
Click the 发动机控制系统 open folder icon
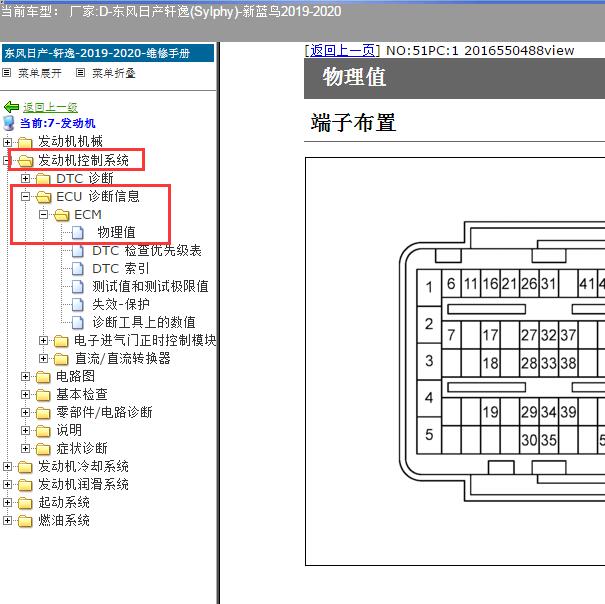pos(25,161)
